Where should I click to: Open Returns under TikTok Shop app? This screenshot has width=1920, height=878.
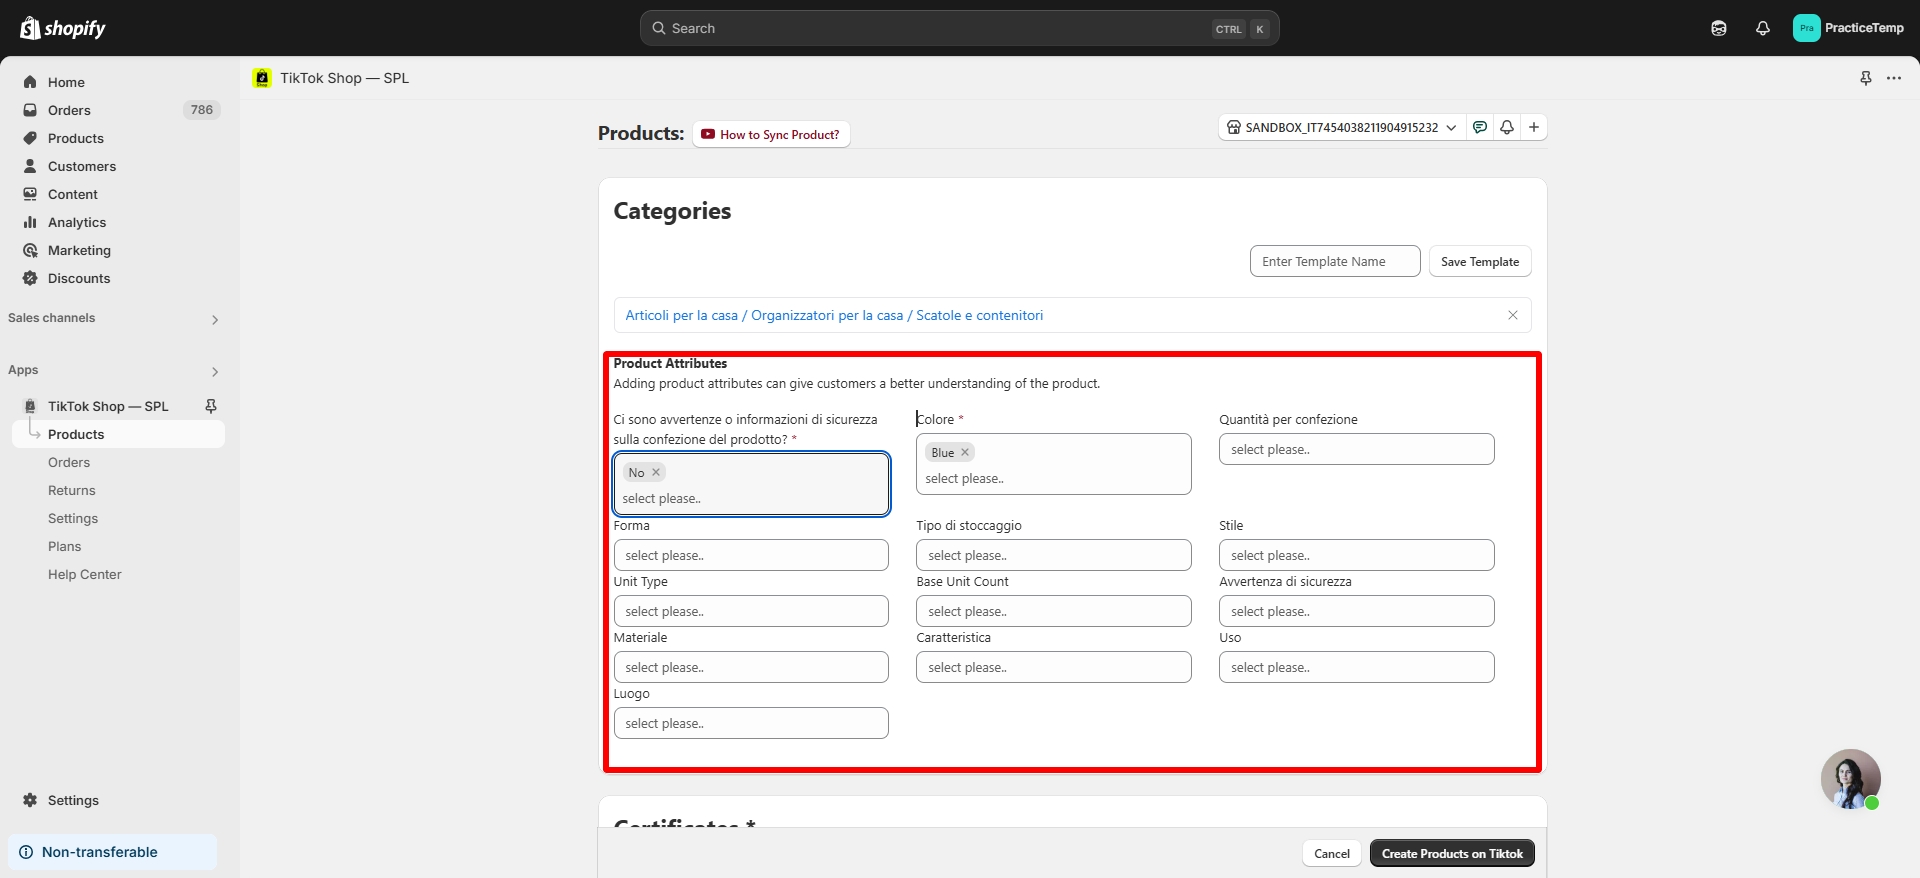72,490
